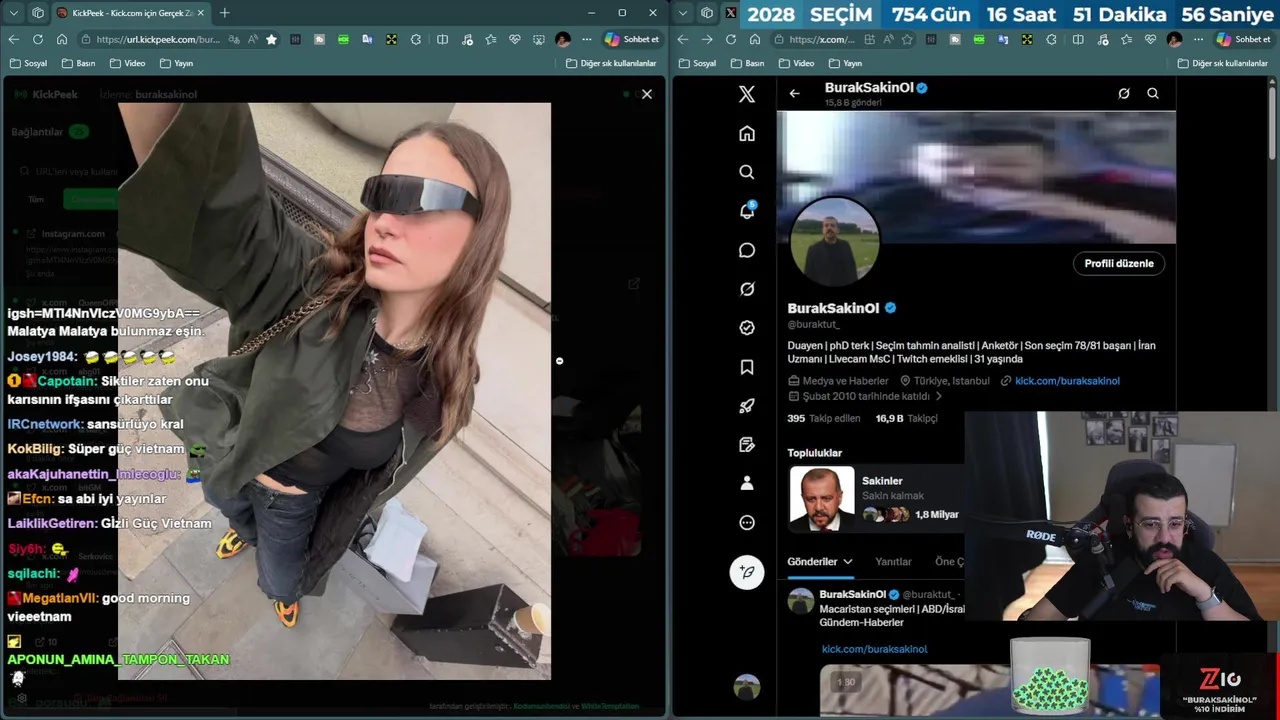Open Video bookmarks folder in right browser
Image resolution: width=1280 pixels, height=720 pixels.
point(796,63)
